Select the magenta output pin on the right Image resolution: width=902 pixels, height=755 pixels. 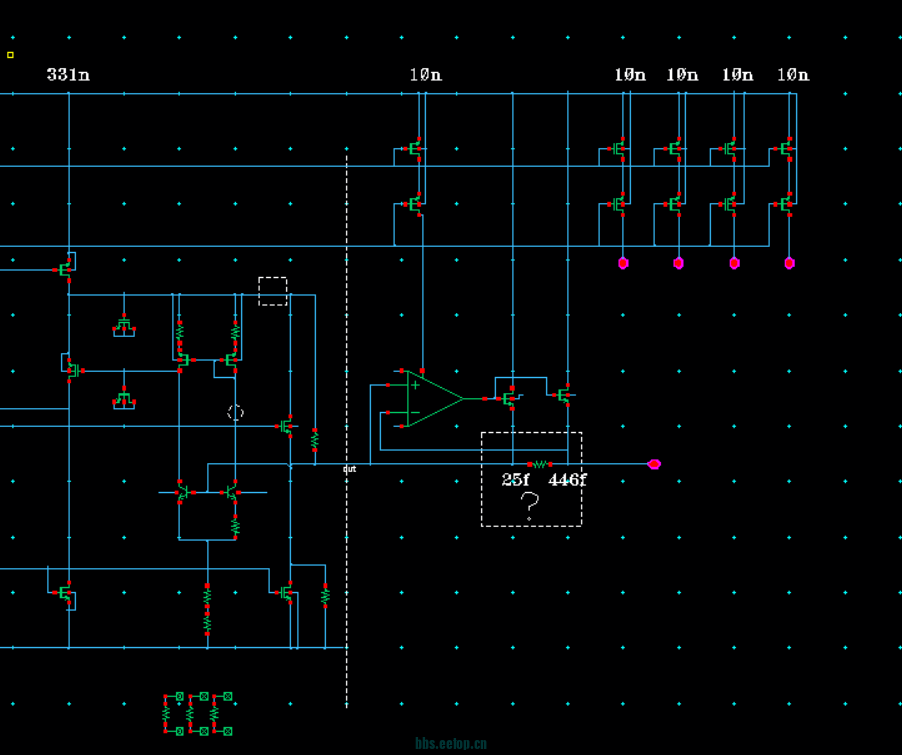click(654, 464)
